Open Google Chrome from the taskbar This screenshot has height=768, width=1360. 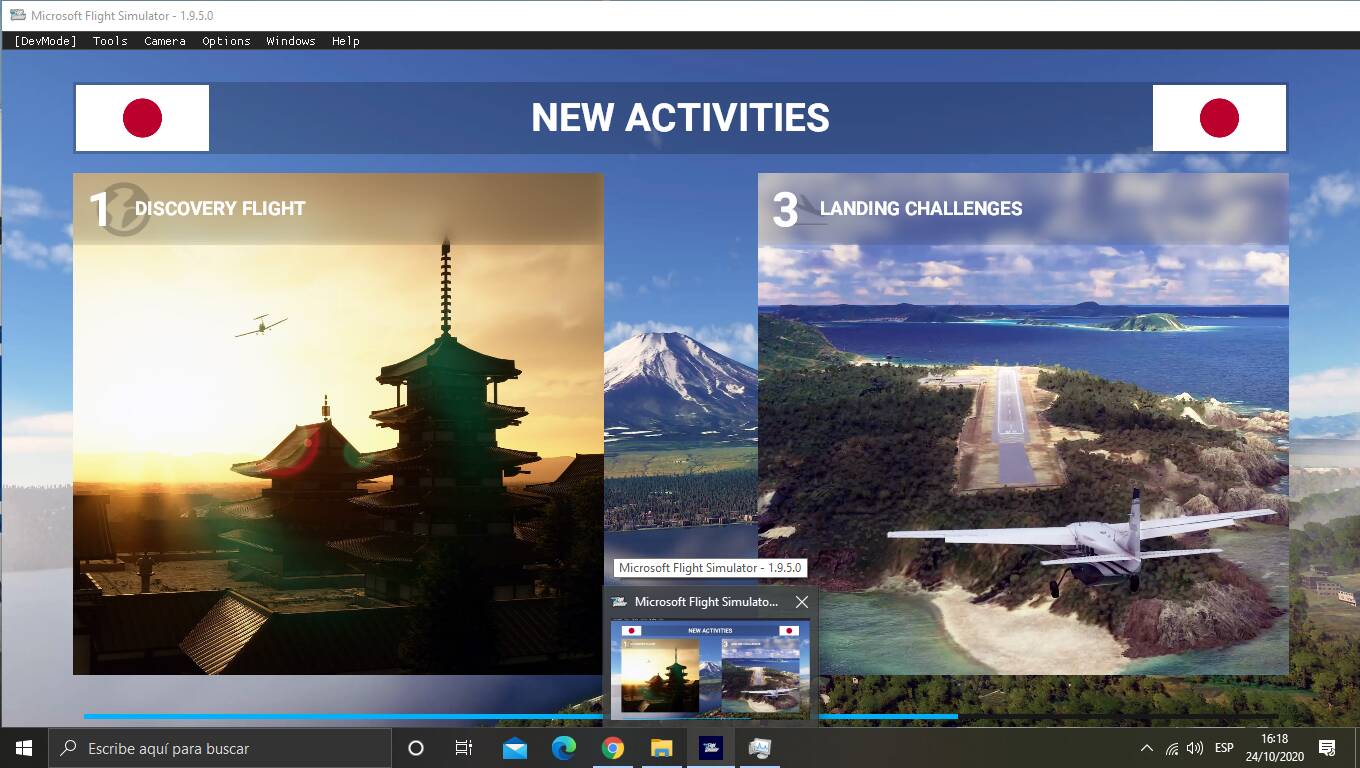pyautogui.click(x=613, y=748)
